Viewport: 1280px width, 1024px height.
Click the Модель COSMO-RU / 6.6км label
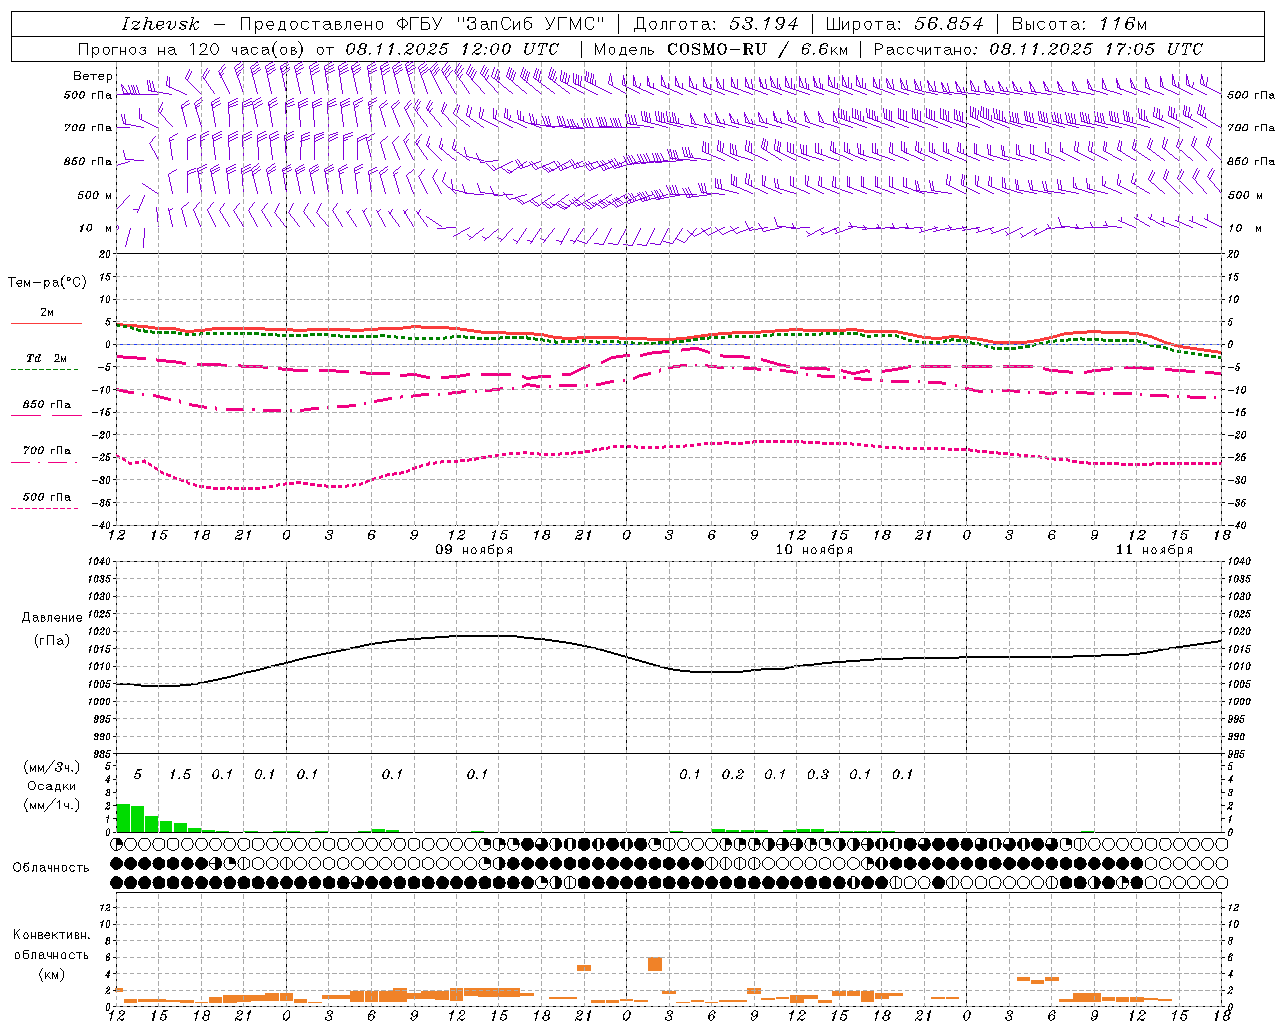[720, 49]
